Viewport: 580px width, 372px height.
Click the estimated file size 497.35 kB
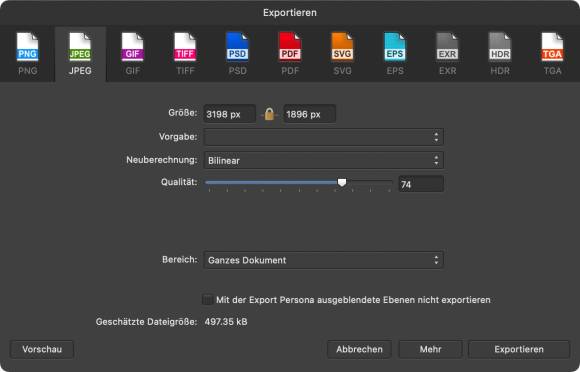(x=226, y=322)
